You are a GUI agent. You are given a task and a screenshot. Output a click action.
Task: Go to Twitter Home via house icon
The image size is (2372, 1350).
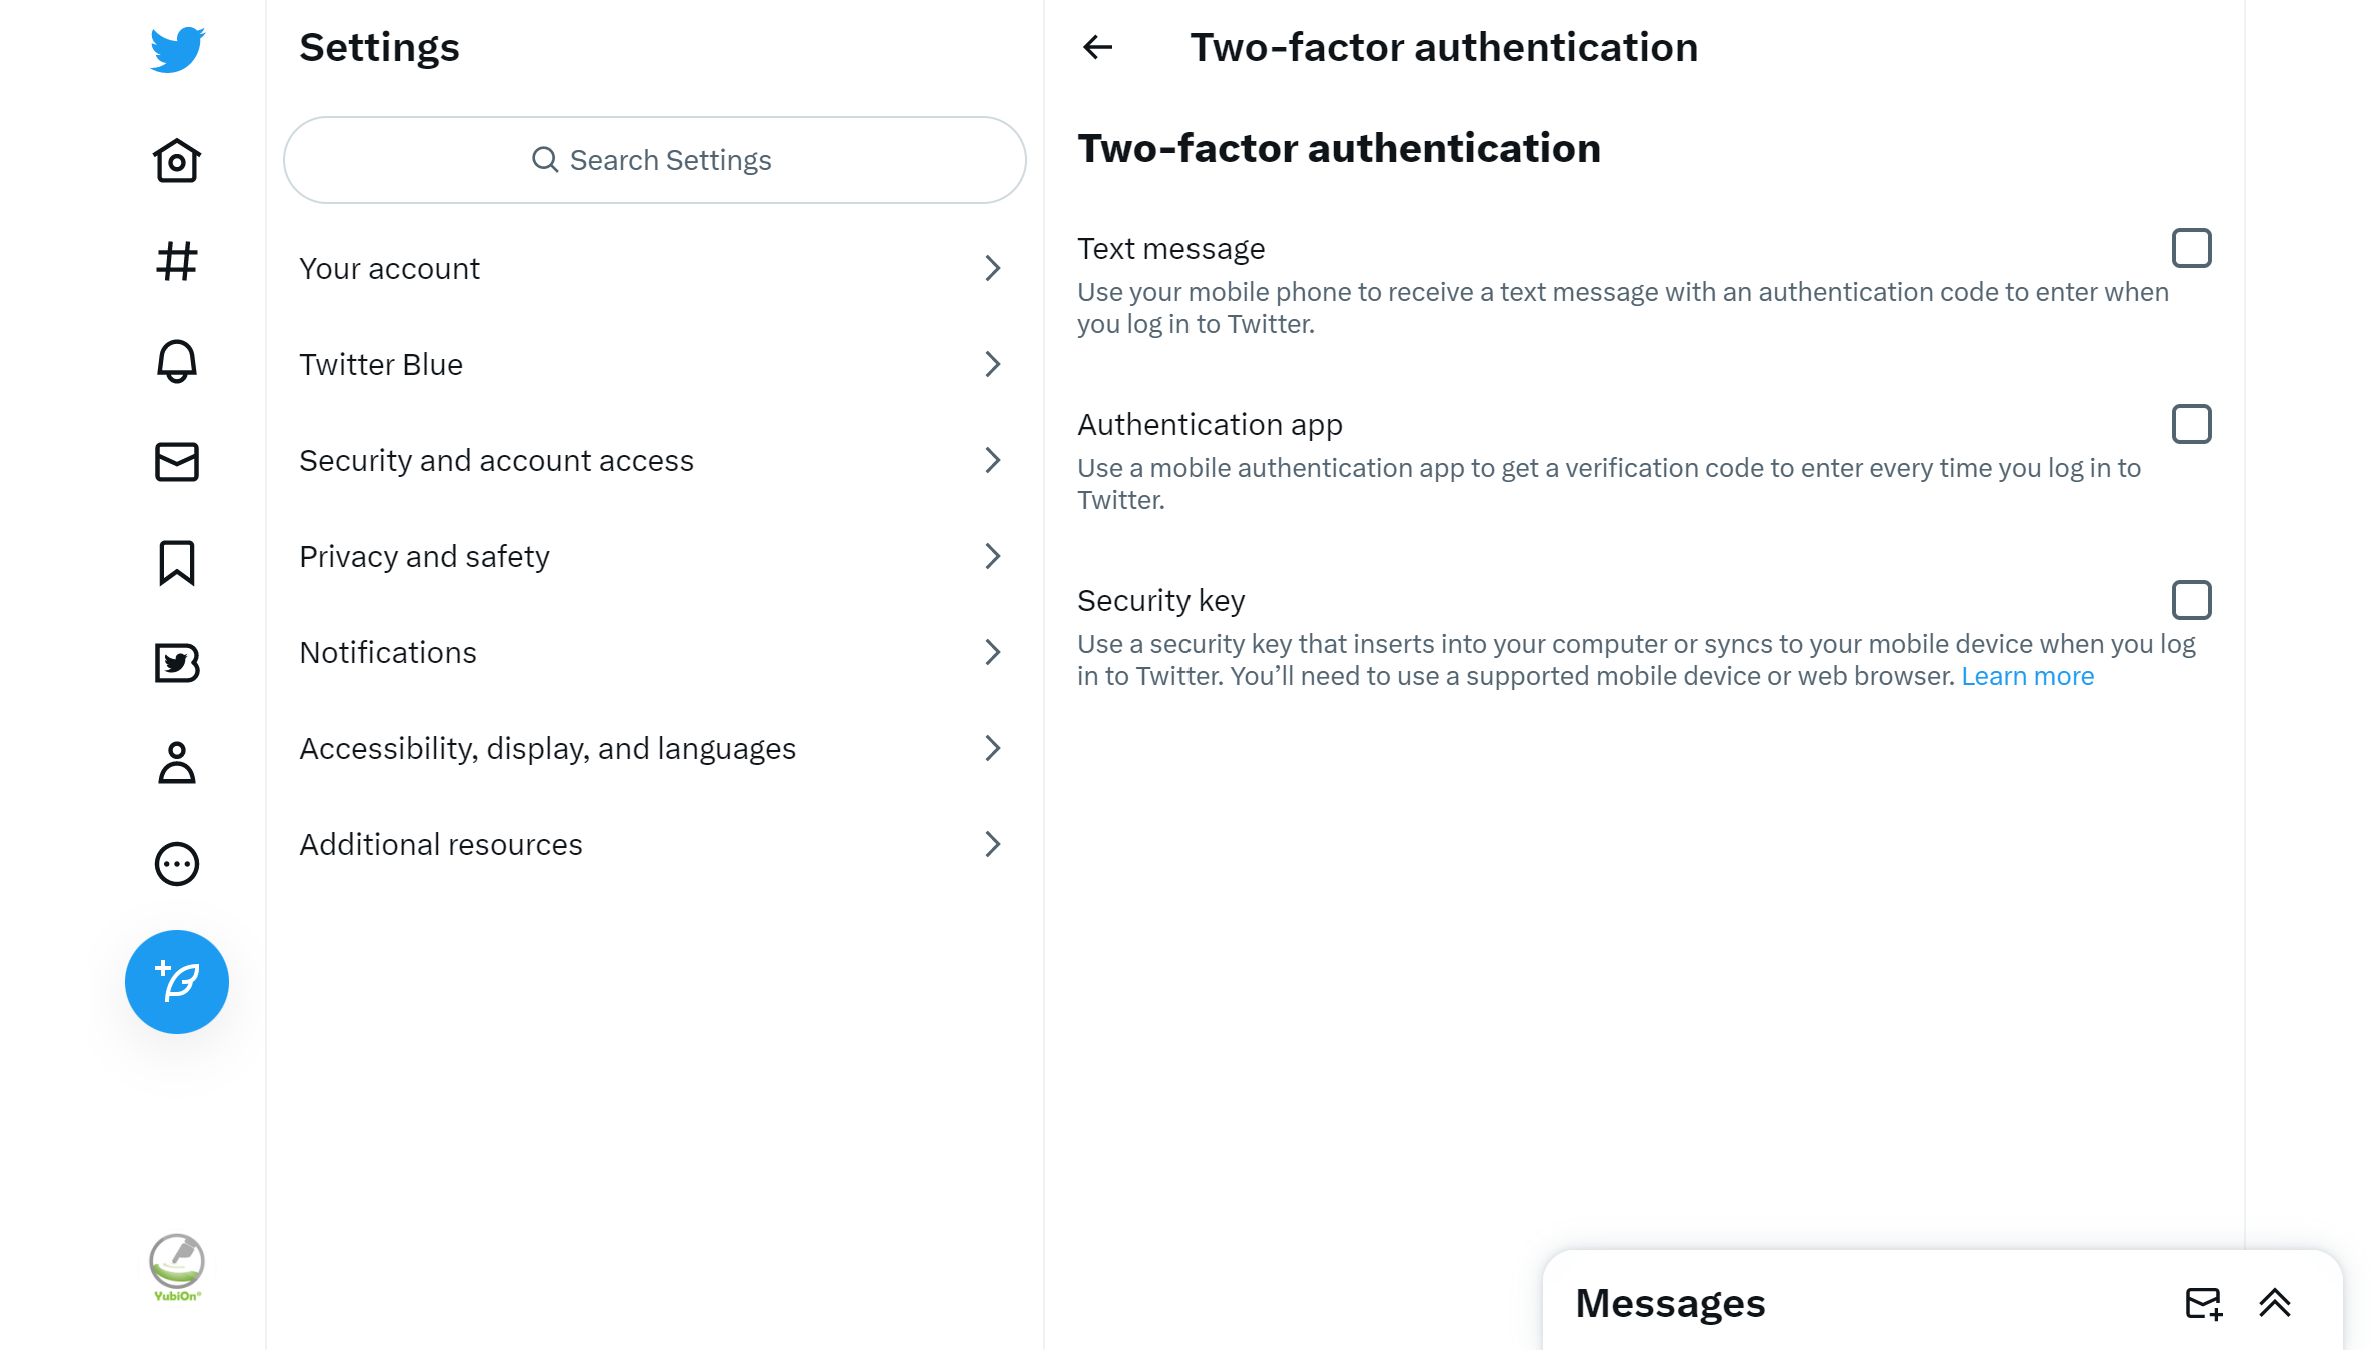177,161
